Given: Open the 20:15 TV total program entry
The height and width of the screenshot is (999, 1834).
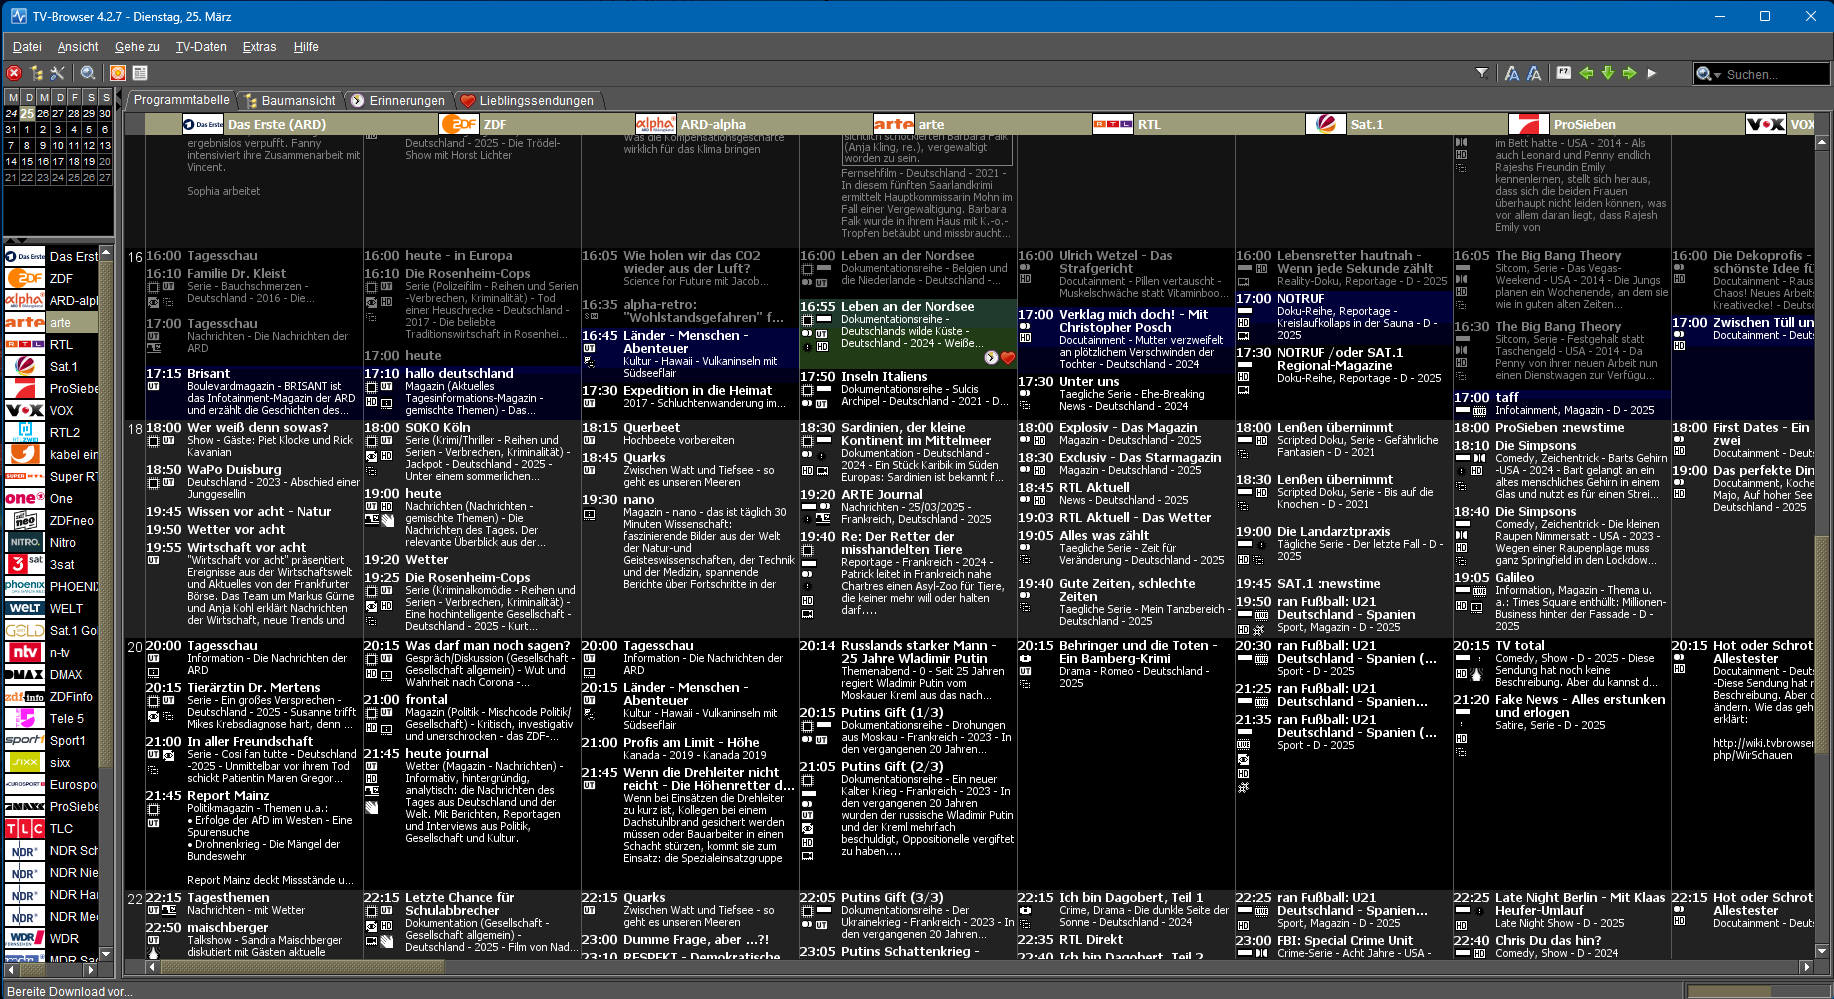Looking at the screenshot, I should 1562,665.
